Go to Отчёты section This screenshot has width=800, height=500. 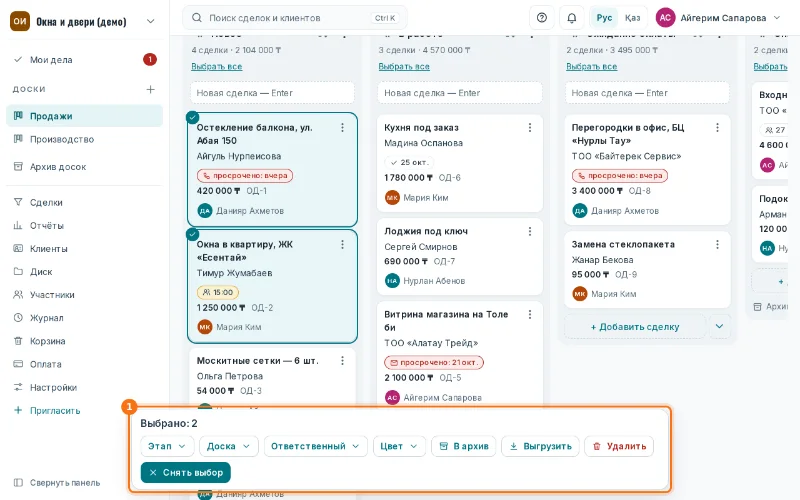pos(84,226)
